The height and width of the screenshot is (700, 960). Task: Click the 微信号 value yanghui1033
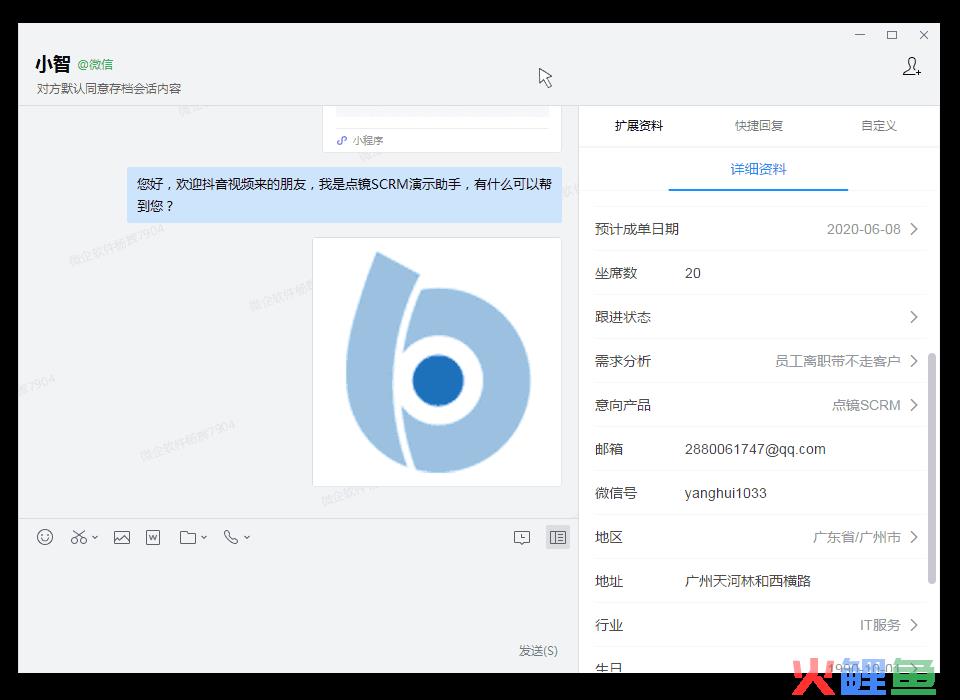(x=726, y=494)
